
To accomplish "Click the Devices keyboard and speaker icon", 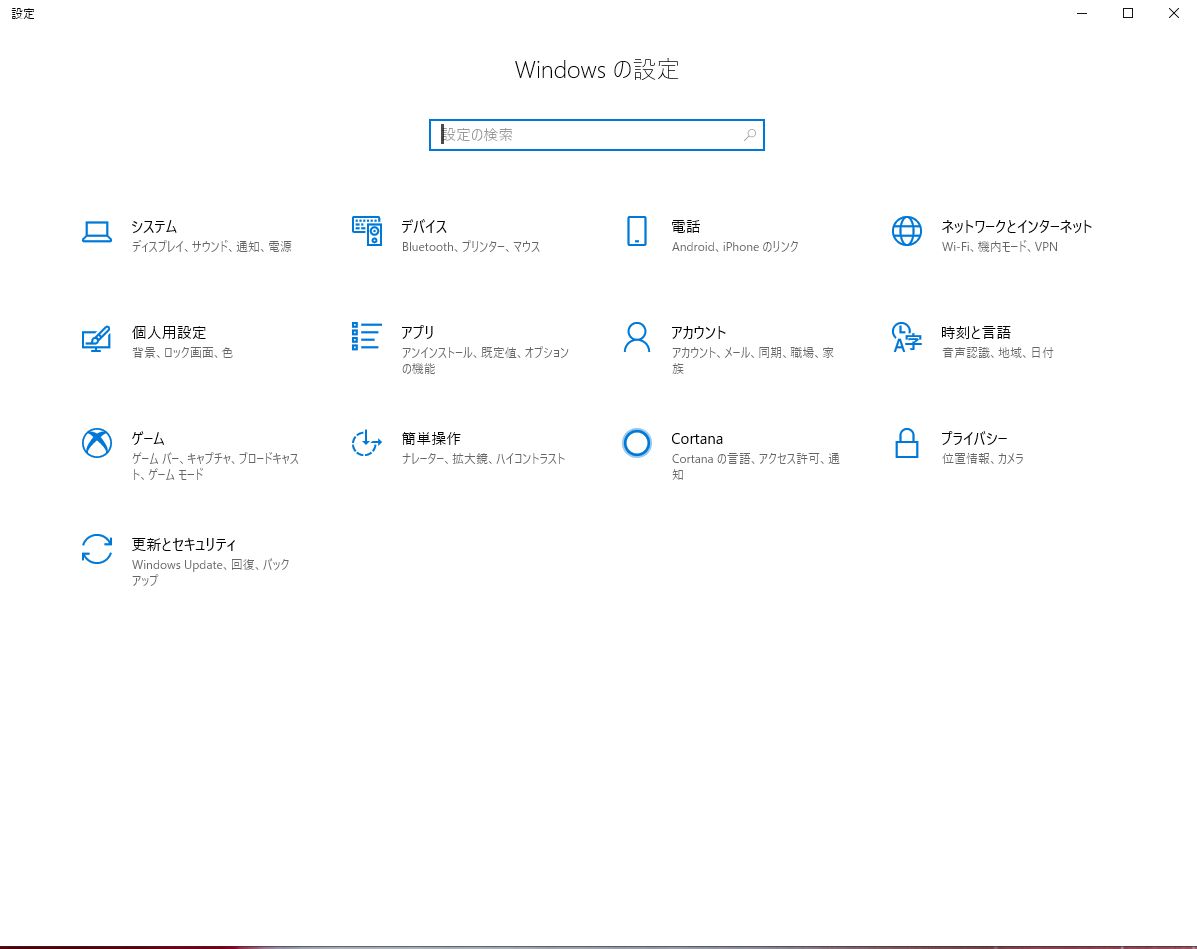I will 367,231.
